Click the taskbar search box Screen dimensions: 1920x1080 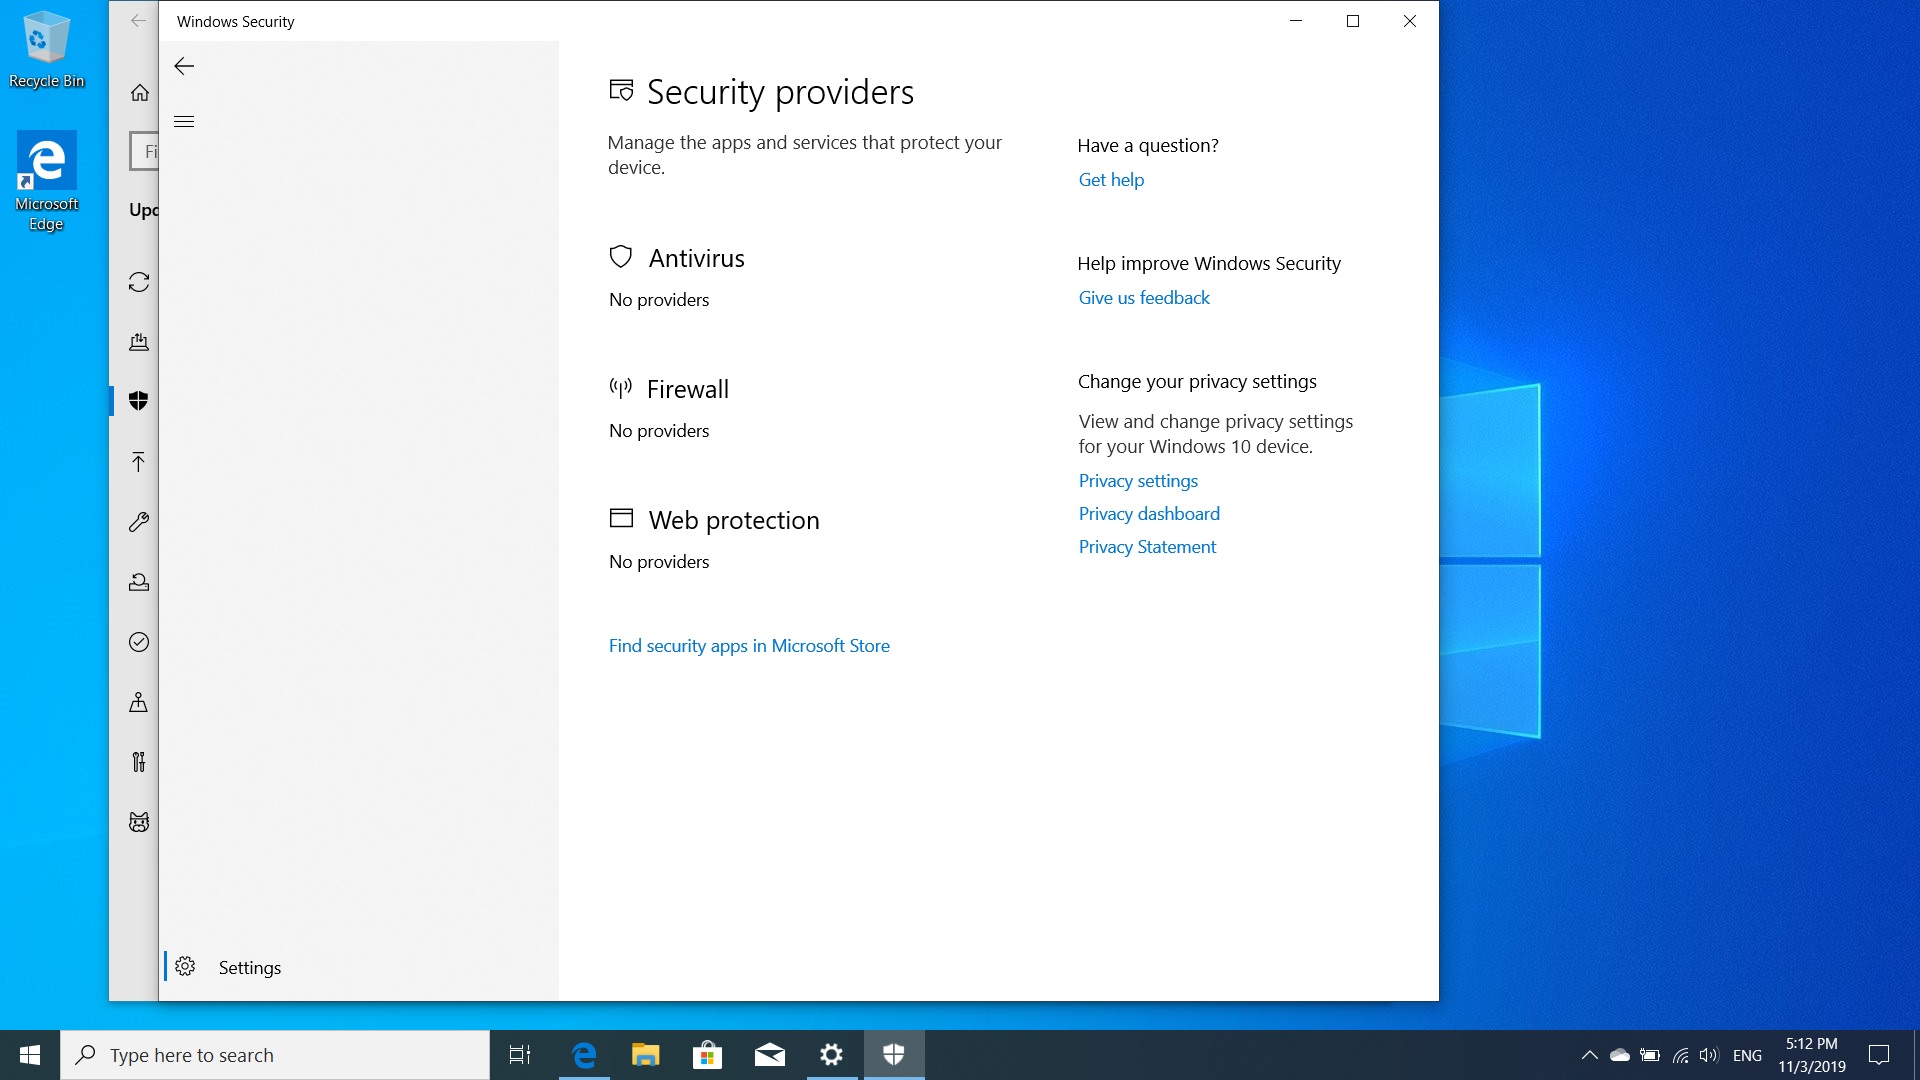click(275, 1055)
